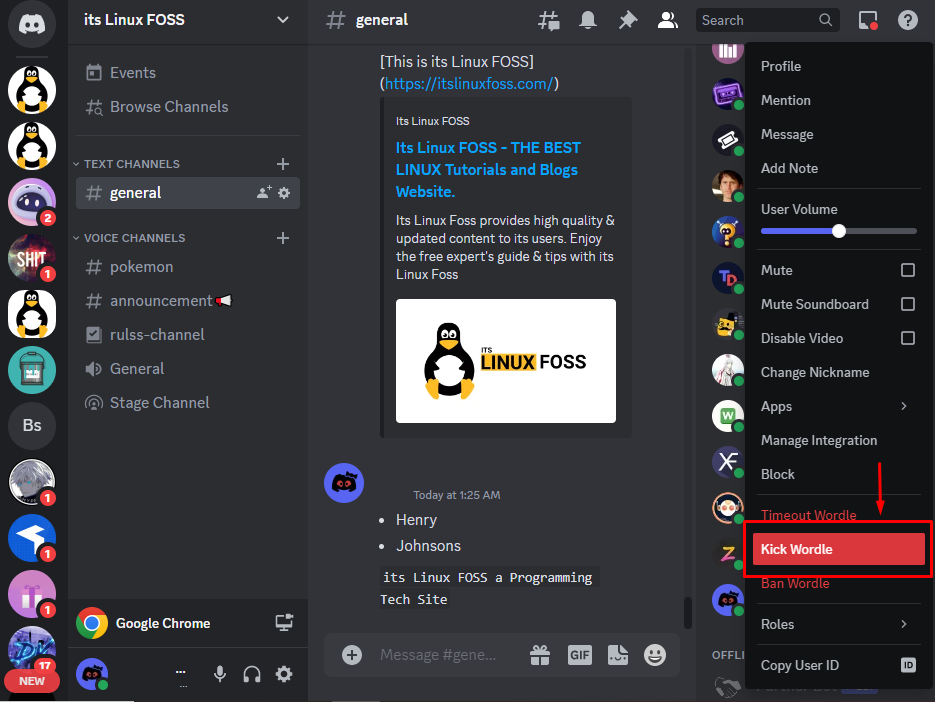The height and width of the screenshot is (702, 935).
Task: Toggle Mute Soundboard checkbox
Action: 908,304
